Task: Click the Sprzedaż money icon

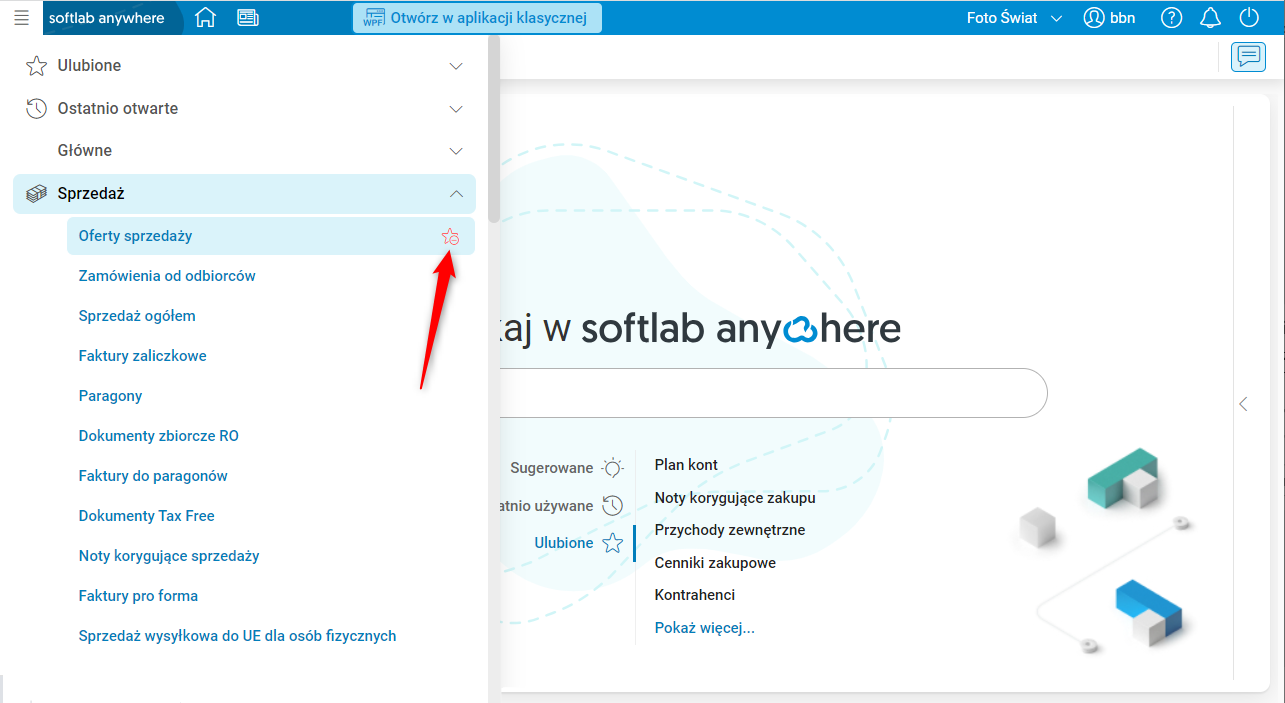Action: pyautogui.click(x=36, y=194)
